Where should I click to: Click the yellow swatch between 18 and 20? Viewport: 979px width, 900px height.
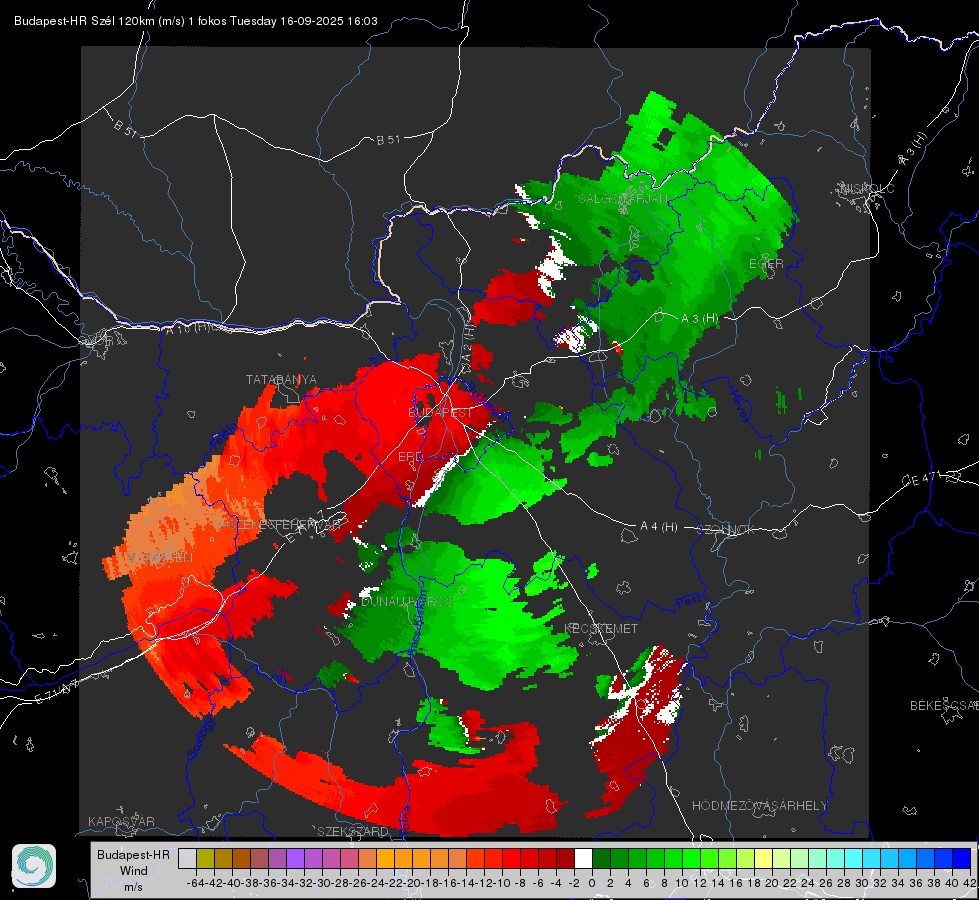point(763,859)
